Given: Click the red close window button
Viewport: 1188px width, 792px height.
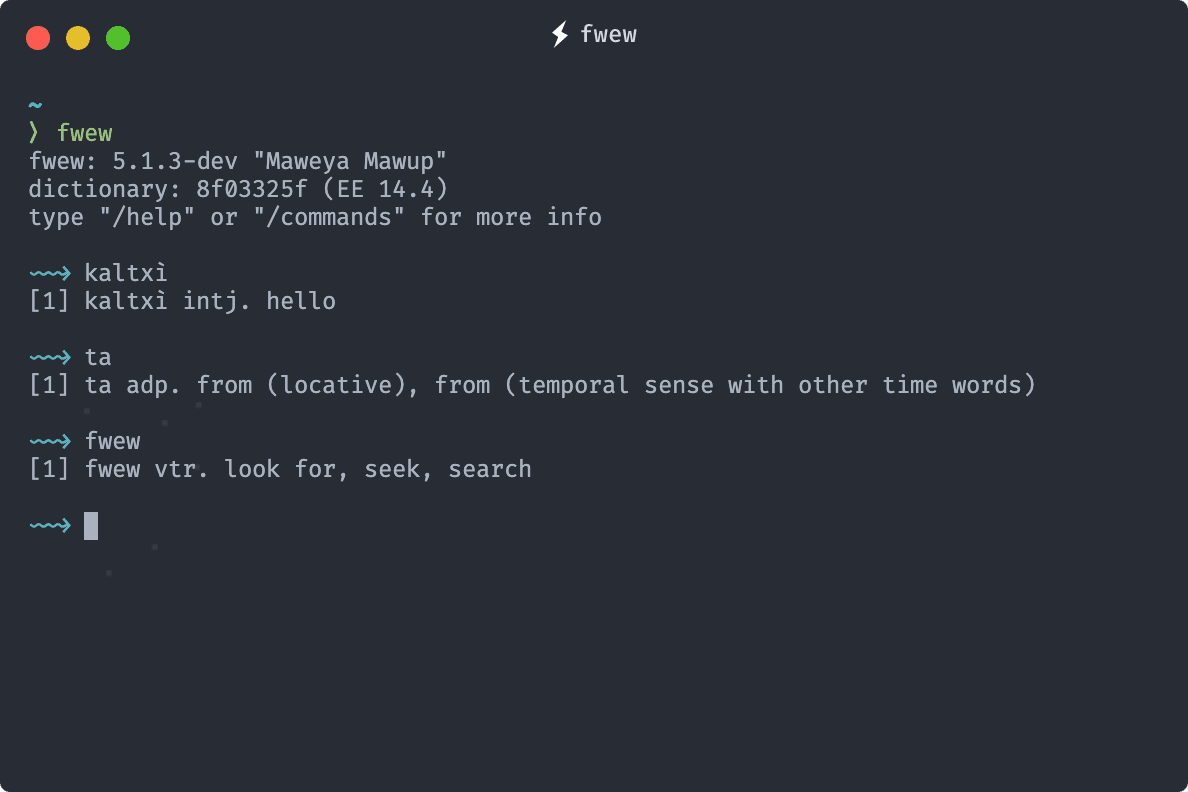Looking at the screenshot, I should [x=38, y=38].
